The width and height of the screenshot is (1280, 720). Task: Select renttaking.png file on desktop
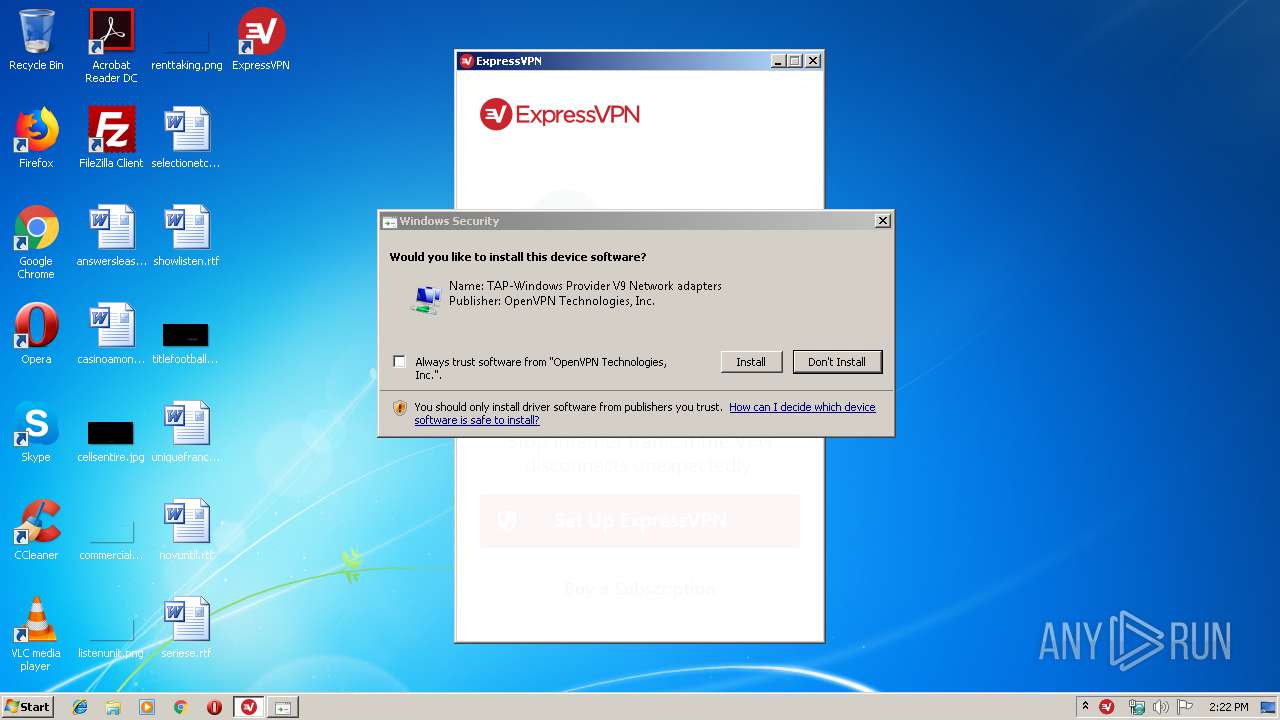click(x=186, y=40)
